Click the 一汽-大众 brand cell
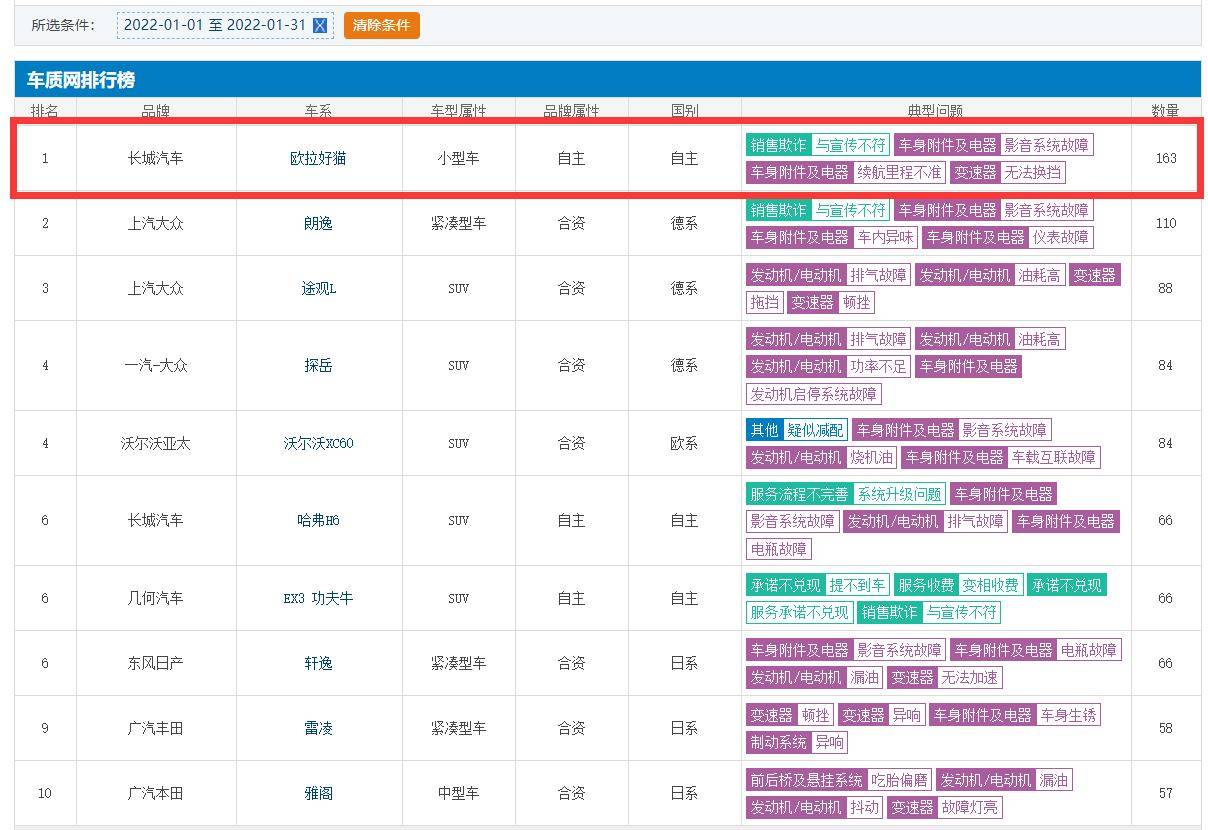The height and width of the screenshot is (830, 1208). tap(156, 365)
